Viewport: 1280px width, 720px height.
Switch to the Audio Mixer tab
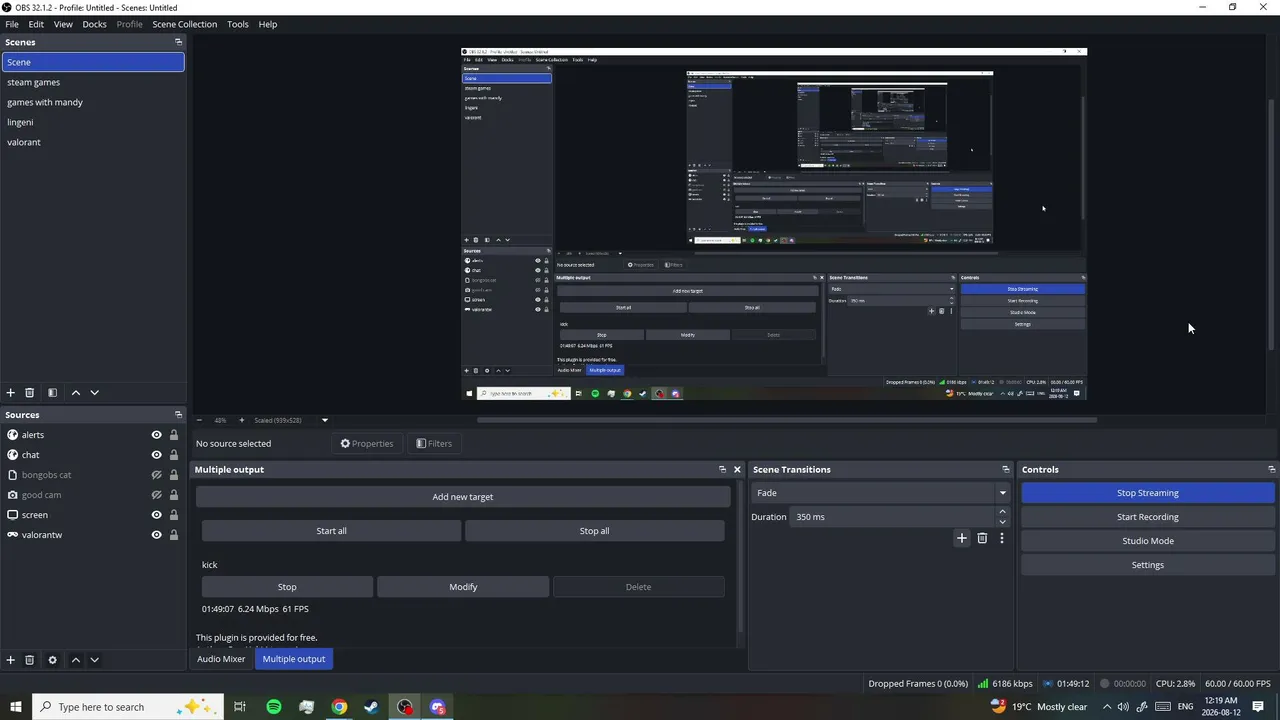click(221, 659)
